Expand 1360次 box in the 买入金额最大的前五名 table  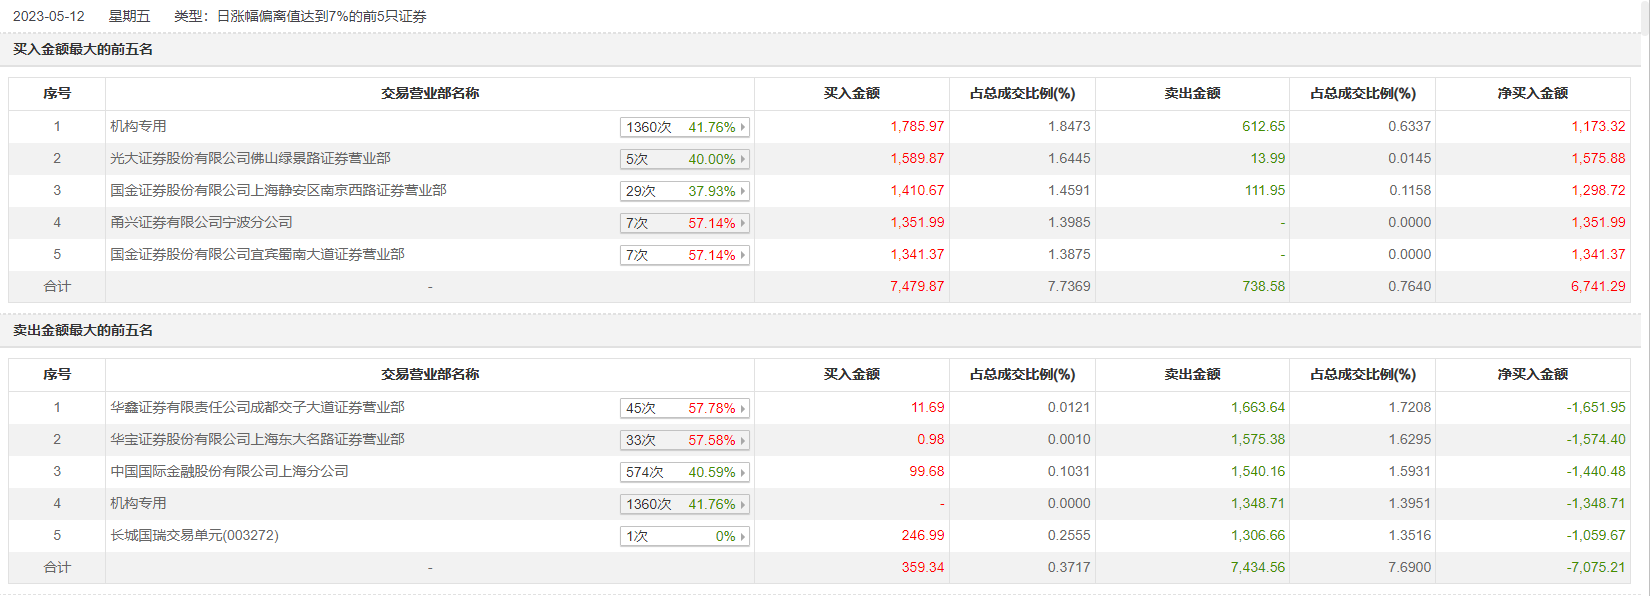(684, 127)
